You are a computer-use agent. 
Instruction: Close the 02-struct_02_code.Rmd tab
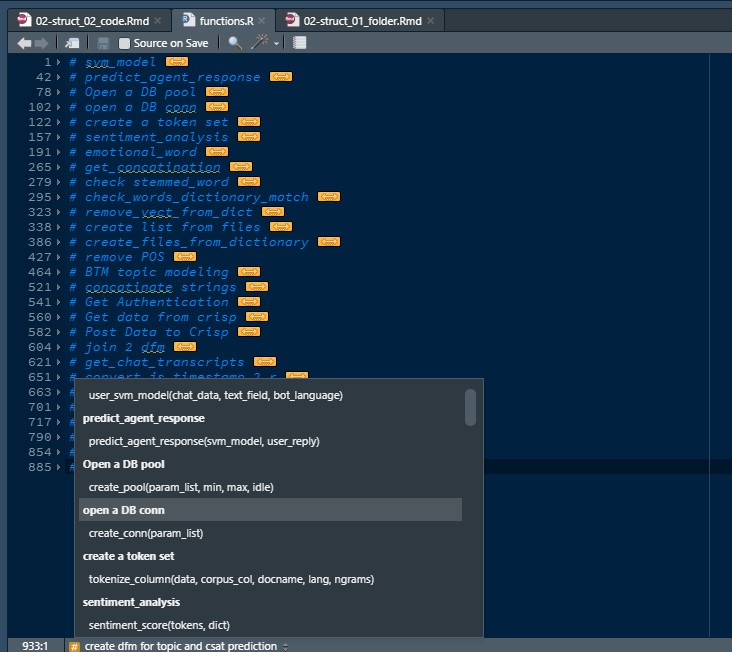coord(158,21)
